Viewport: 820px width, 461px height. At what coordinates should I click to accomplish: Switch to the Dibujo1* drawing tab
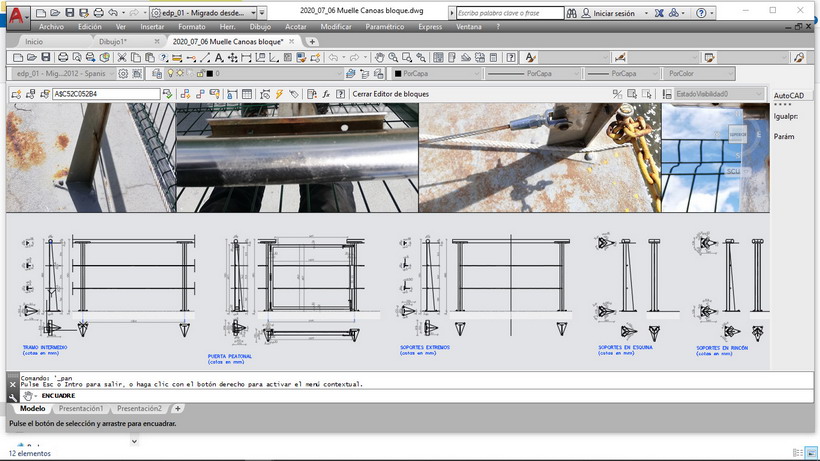[x=113, y=41]
